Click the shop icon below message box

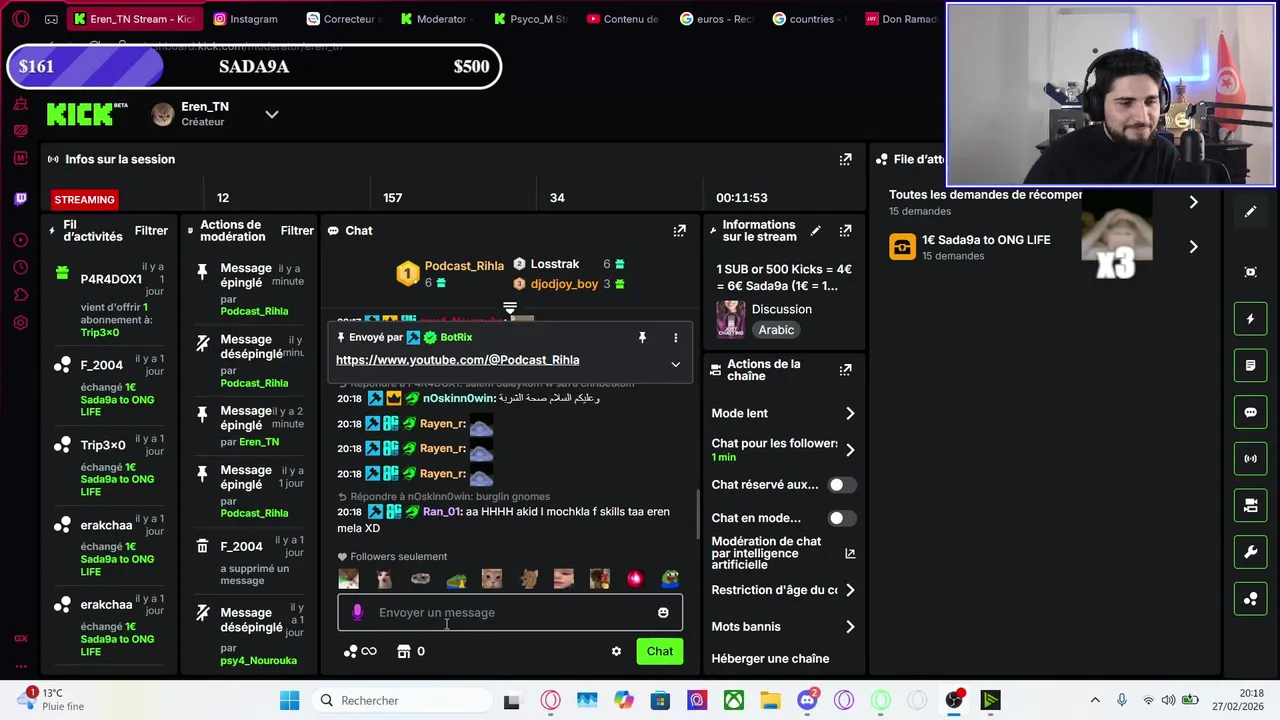click(404, 651)
